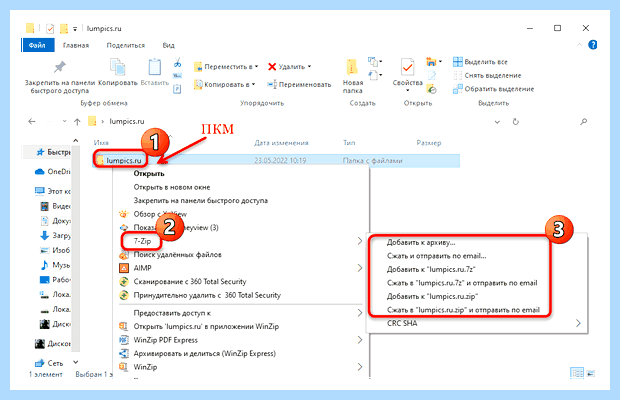
Task: Click Archive and share (WinZip Express)
Action: 204,353
